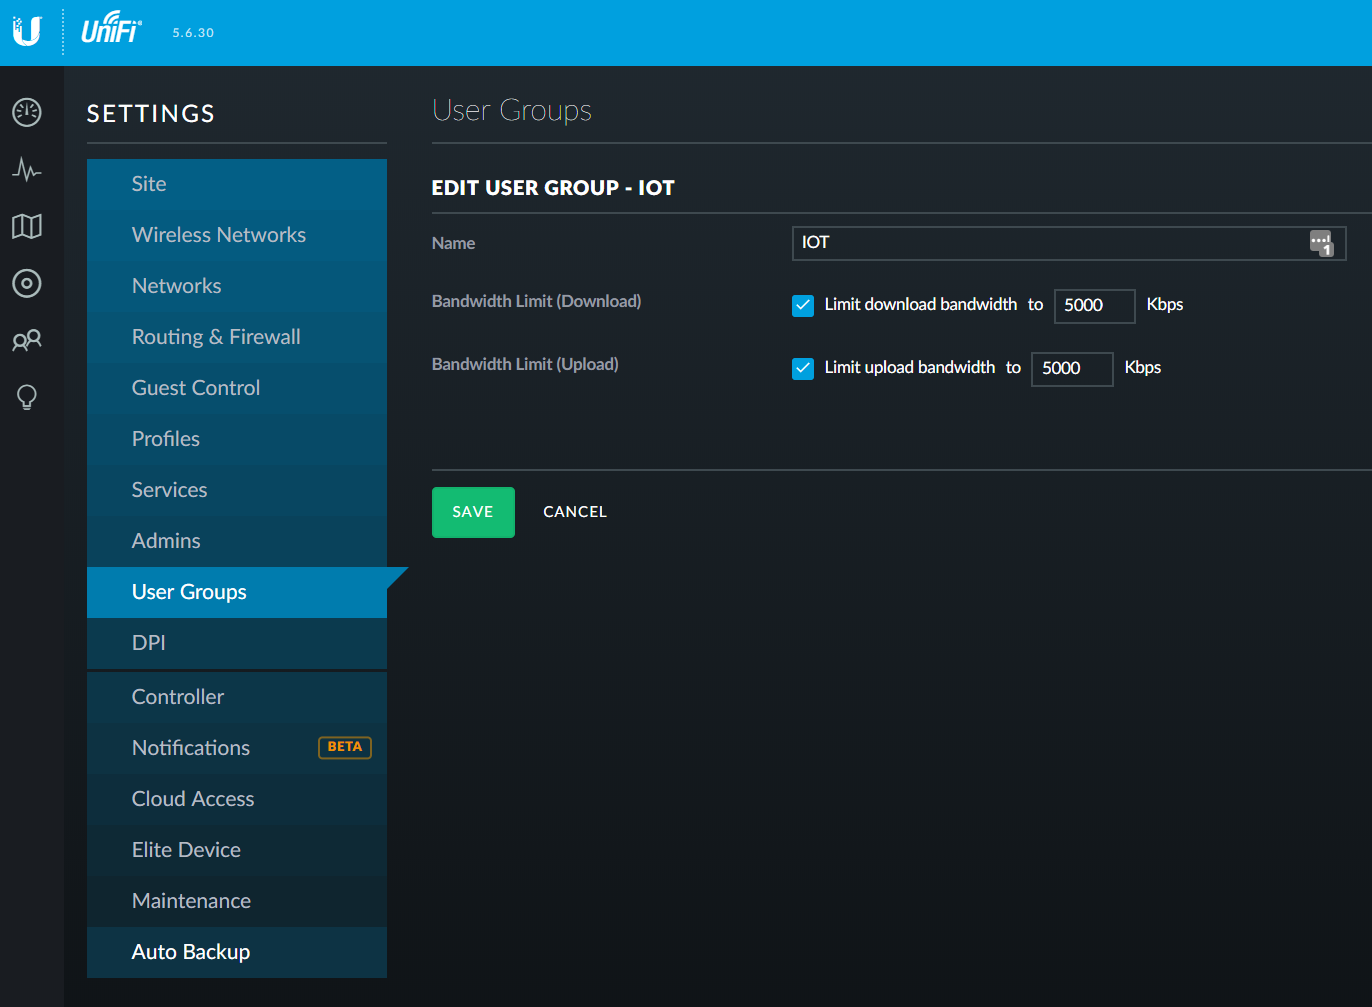
Task: Click the EDIT USER GROUP - IOT heading
Action: pos(553,188)
